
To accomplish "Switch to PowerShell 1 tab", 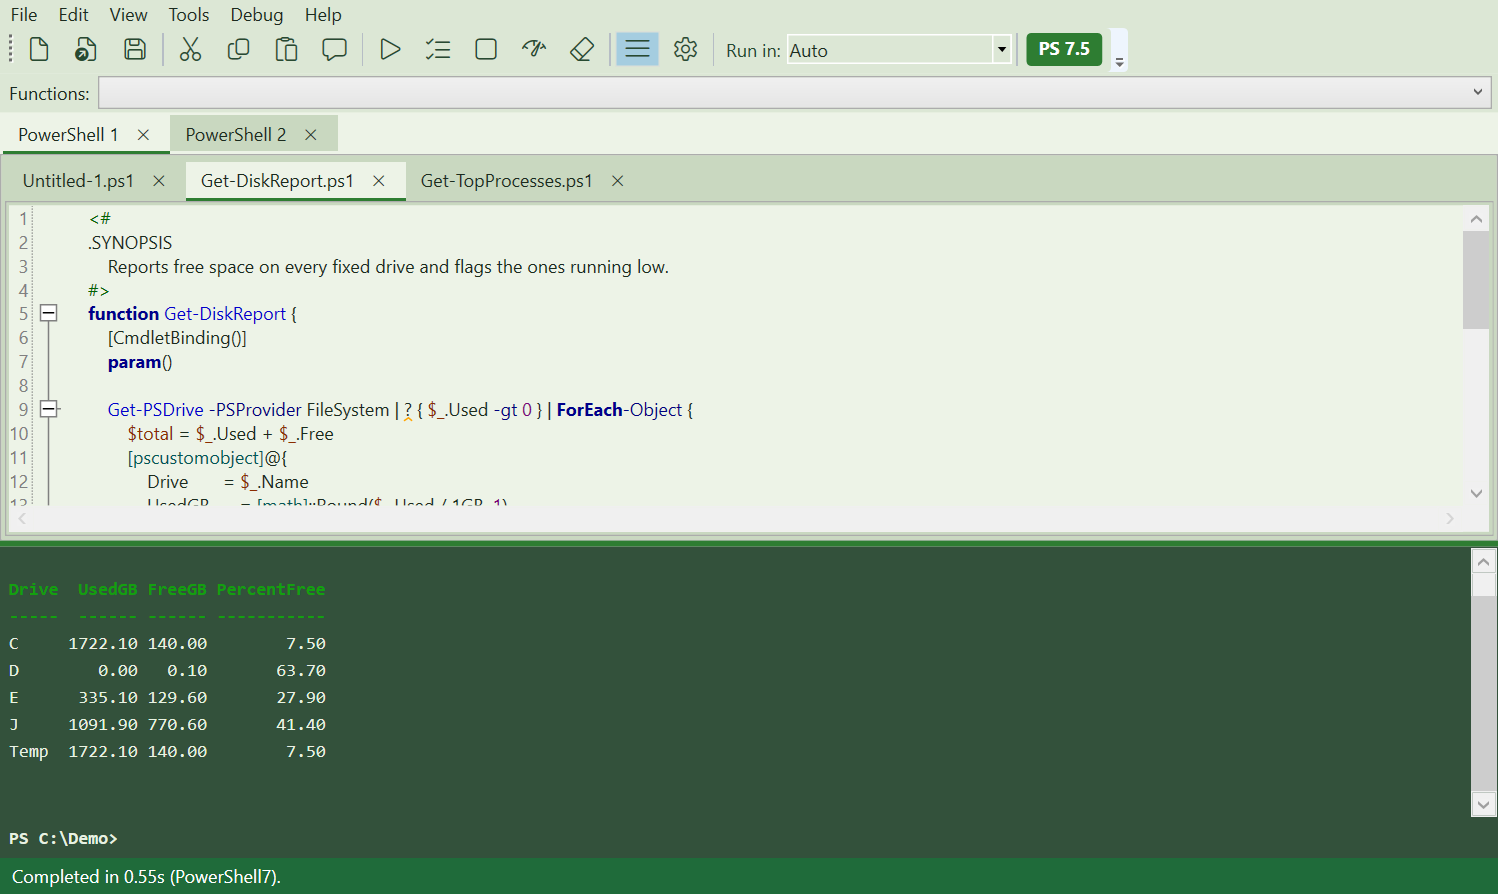I will coord(68,135).
